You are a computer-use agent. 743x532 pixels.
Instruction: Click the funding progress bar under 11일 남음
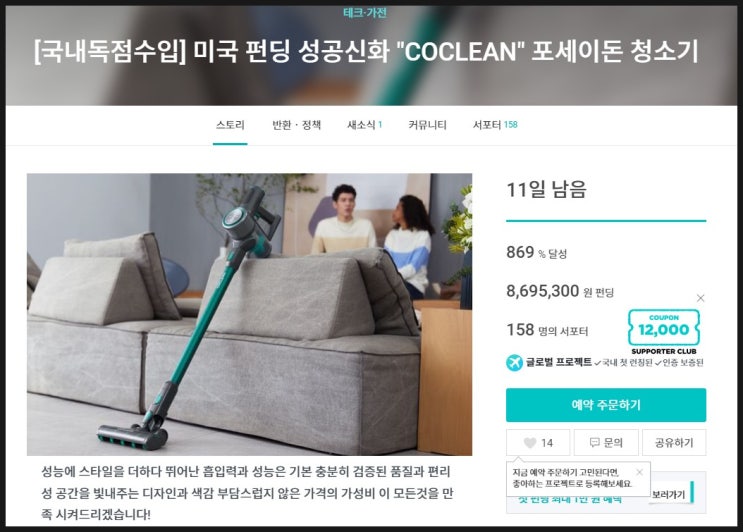[606, 221]
